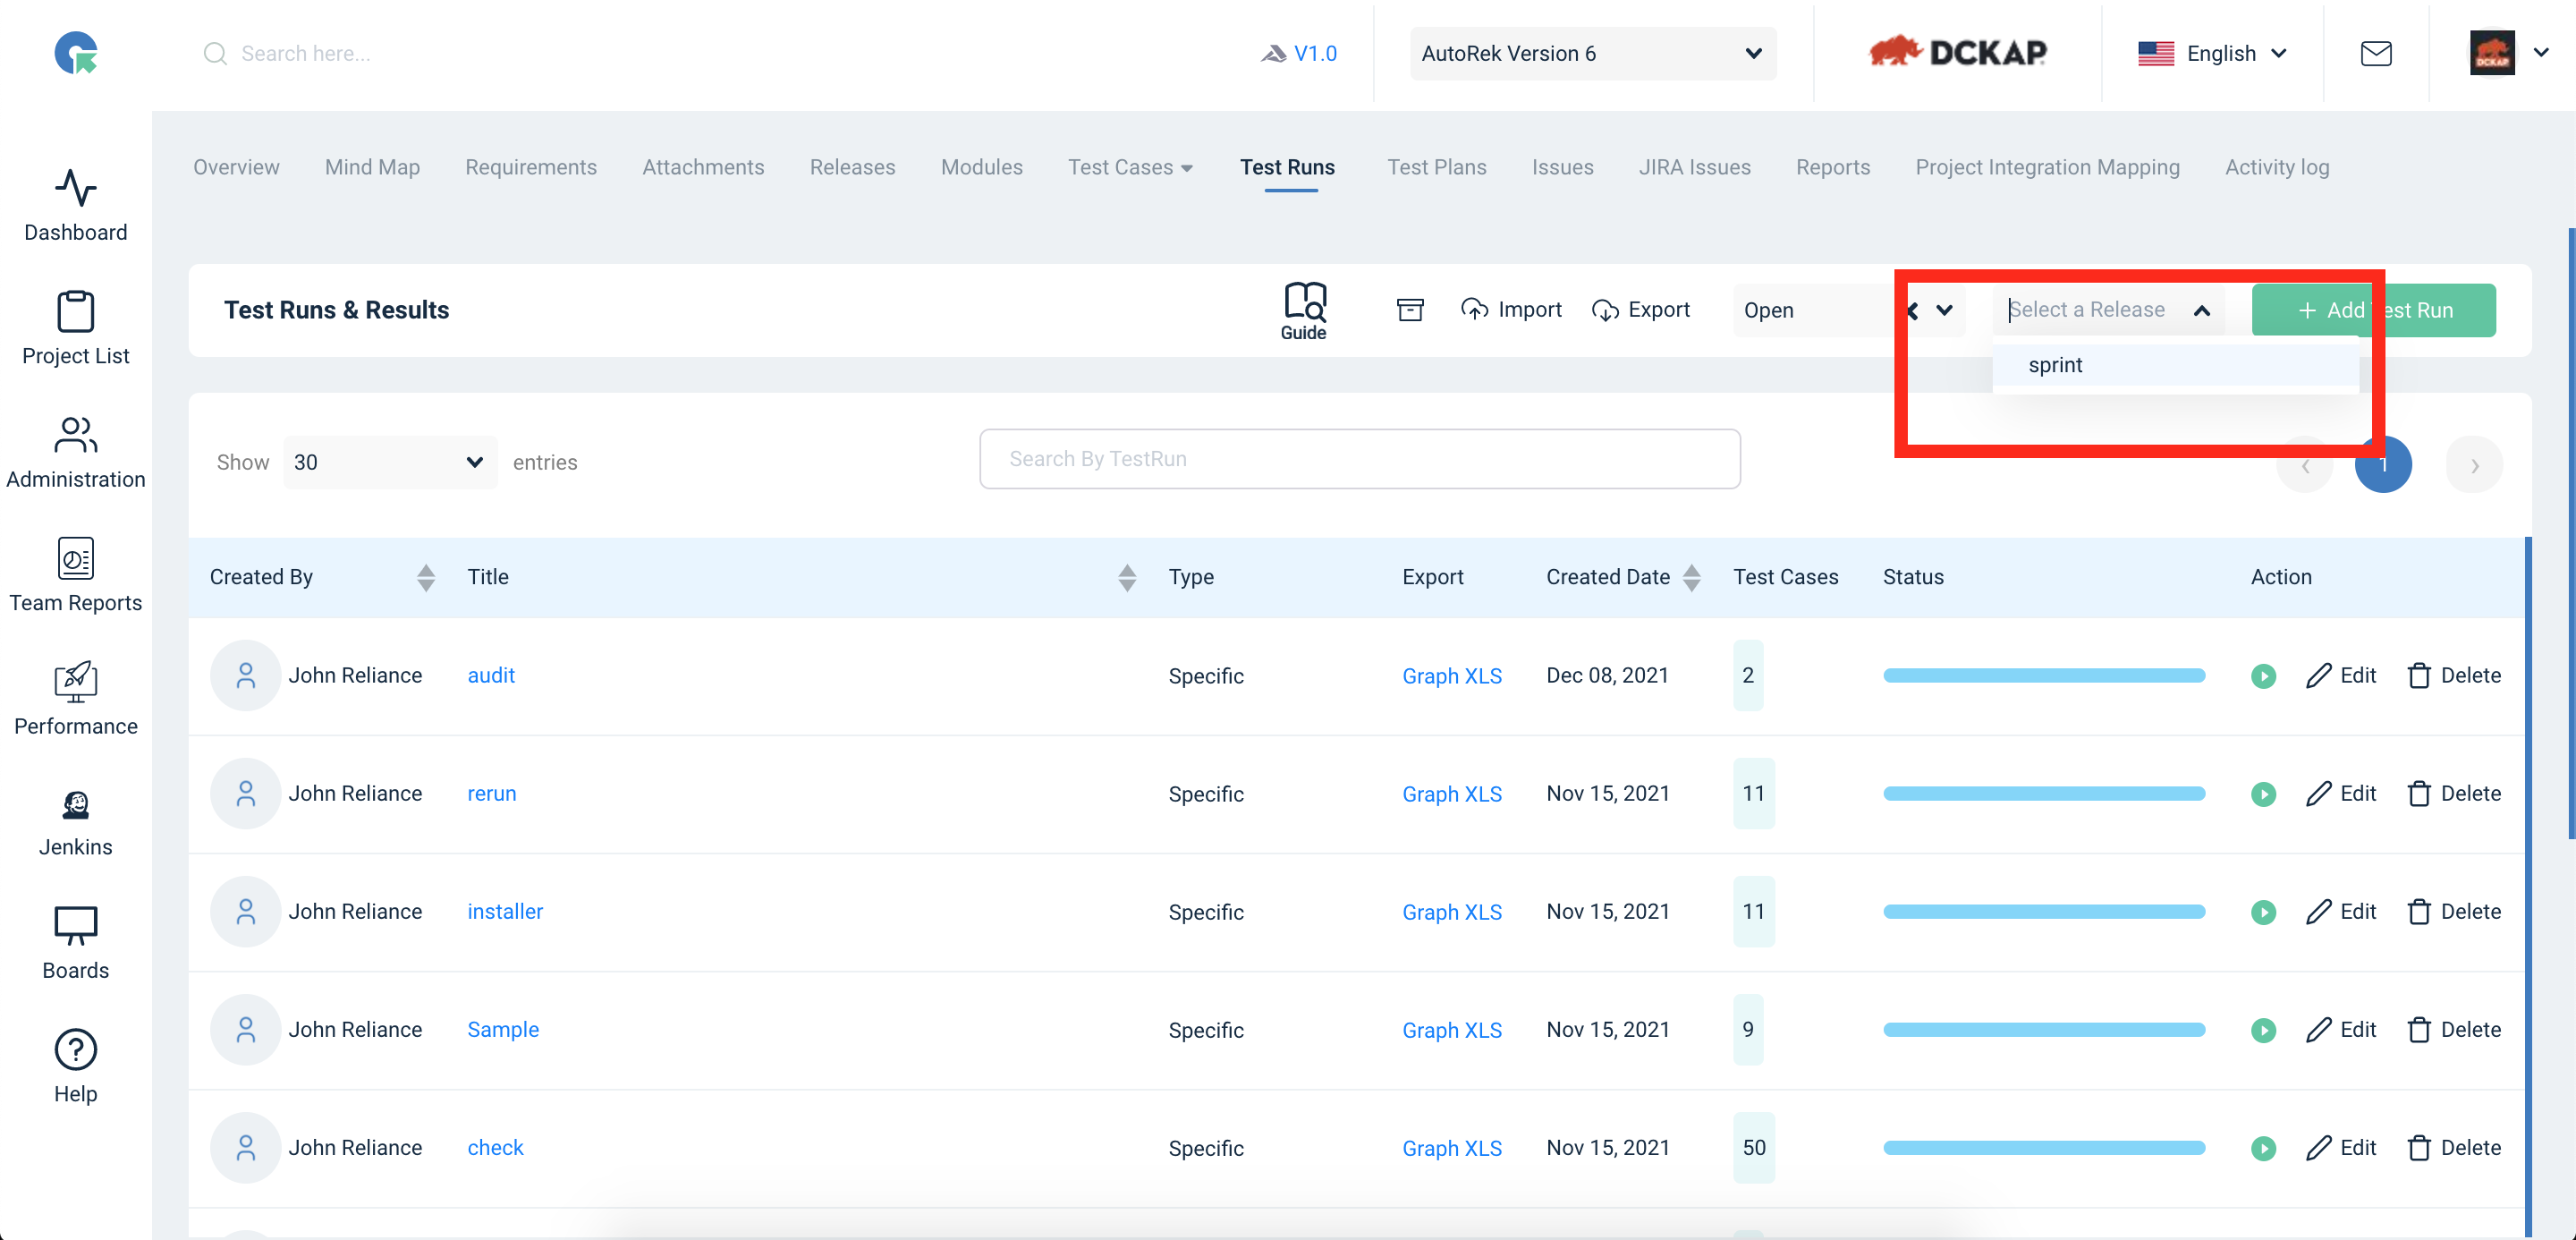Open Graph XLS for Sample row
The image size is (2576, 1240).
[1452, 1030]
